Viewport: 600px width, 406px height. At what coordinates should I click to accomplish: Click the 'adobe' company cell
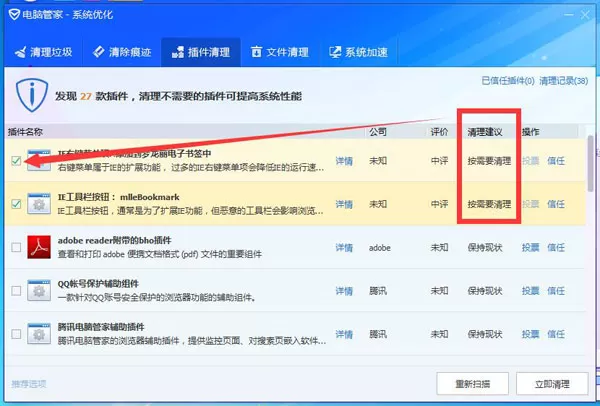click(x=380, y=248)
